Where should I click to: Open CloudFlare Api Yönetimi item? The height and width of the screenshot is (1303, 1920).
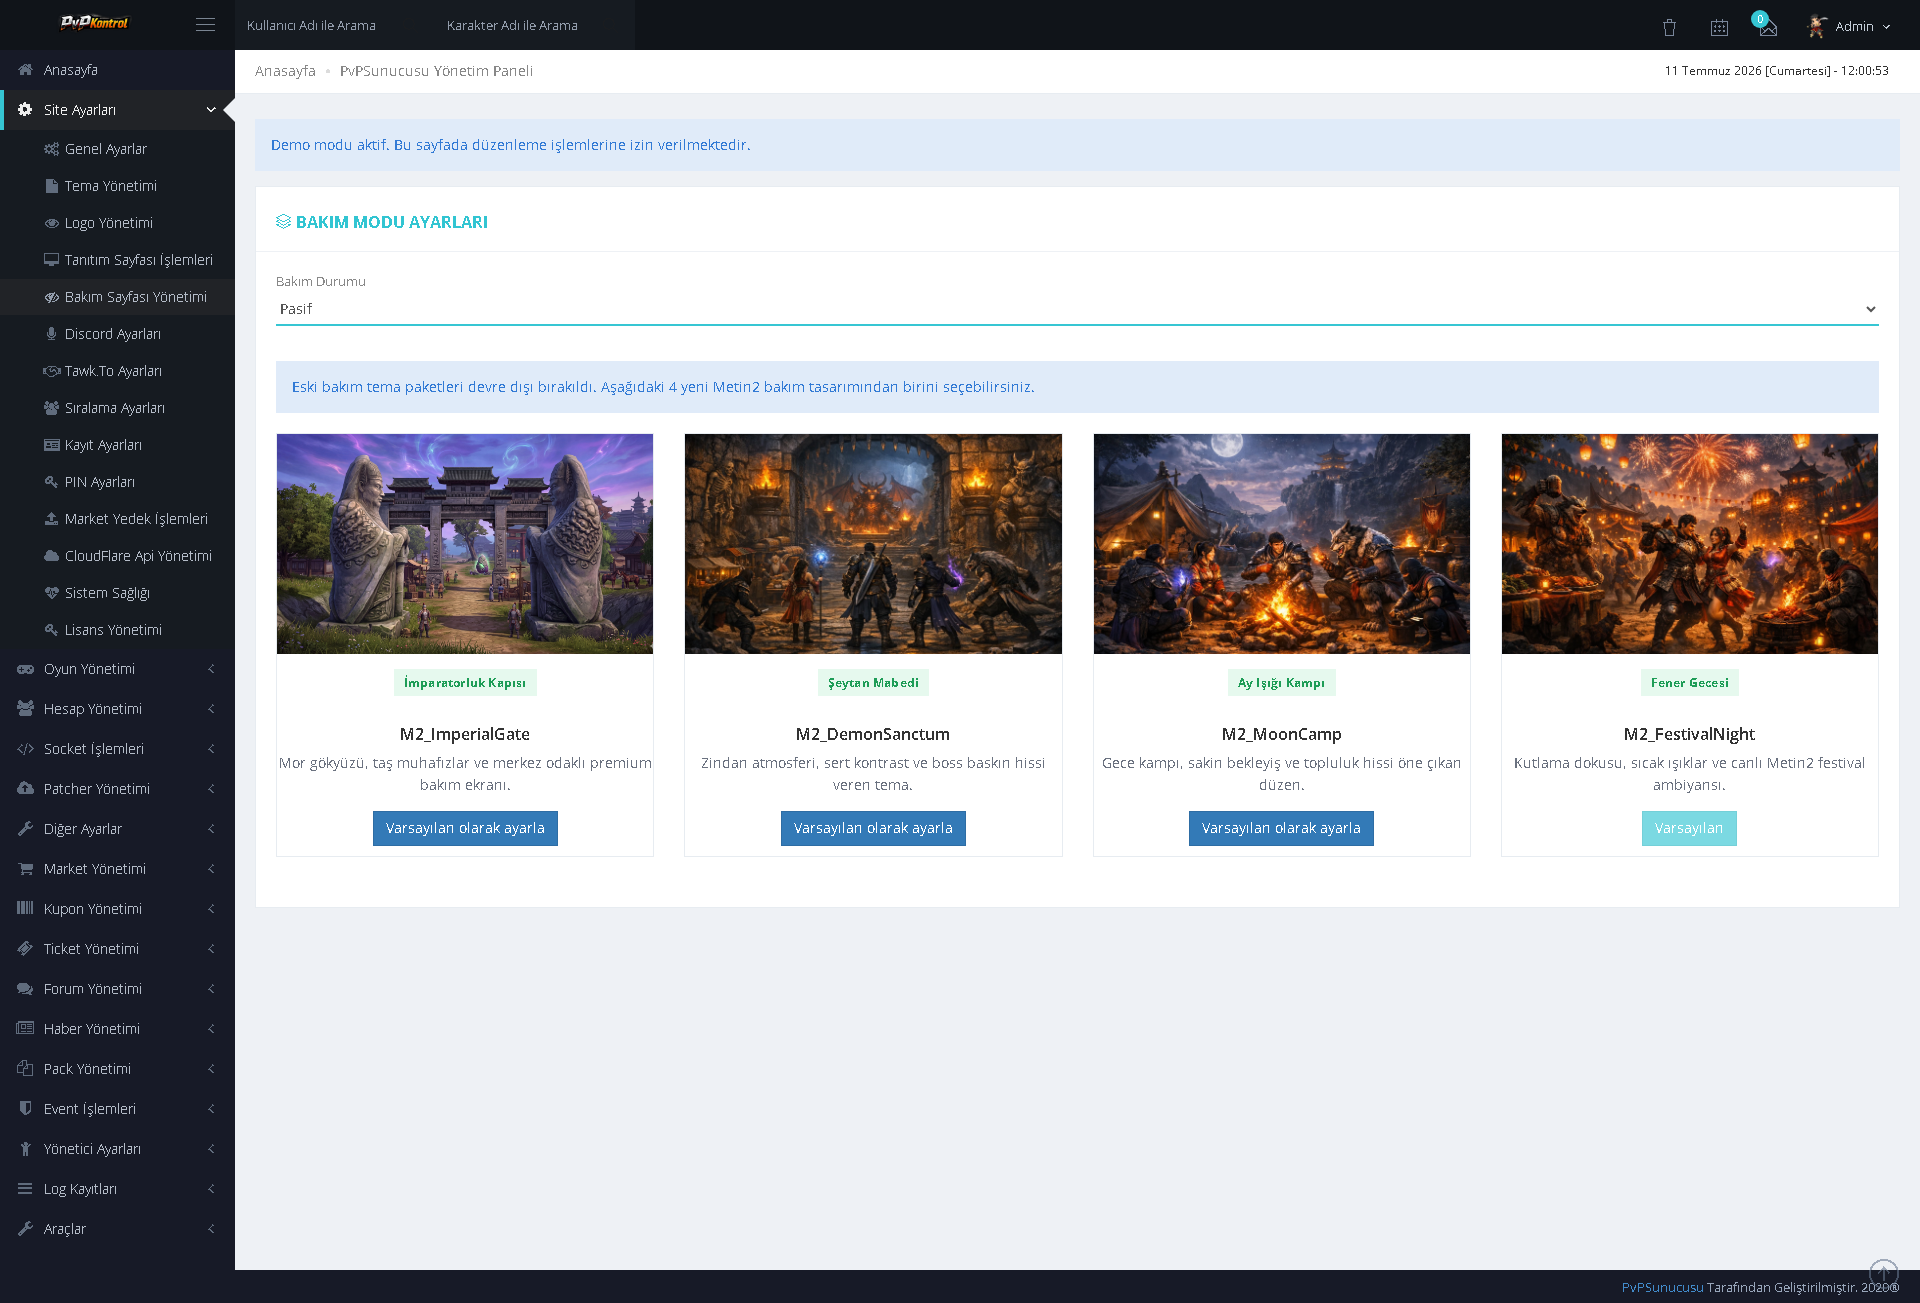tap(117, 556)
